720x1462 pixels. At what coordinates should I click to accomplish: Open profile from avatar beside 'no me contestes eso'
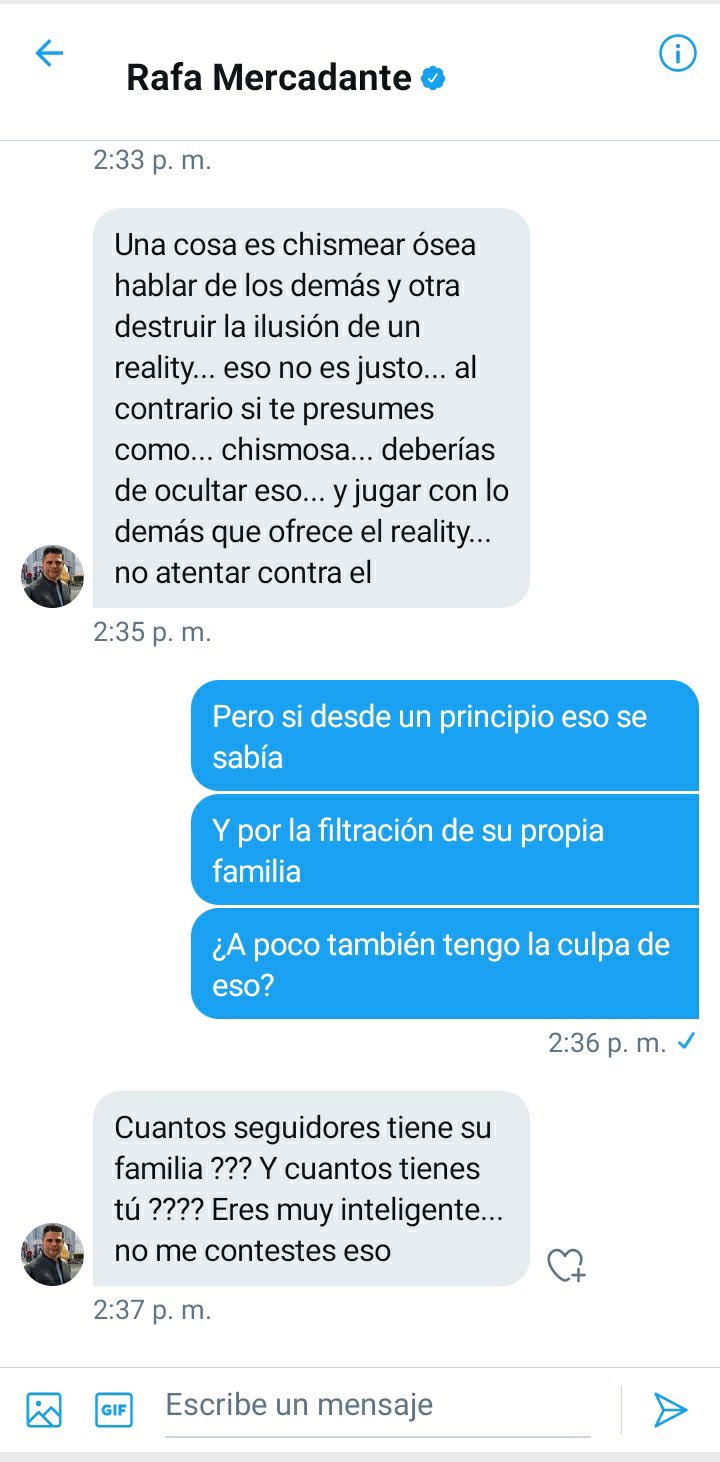pos(52,1254)
